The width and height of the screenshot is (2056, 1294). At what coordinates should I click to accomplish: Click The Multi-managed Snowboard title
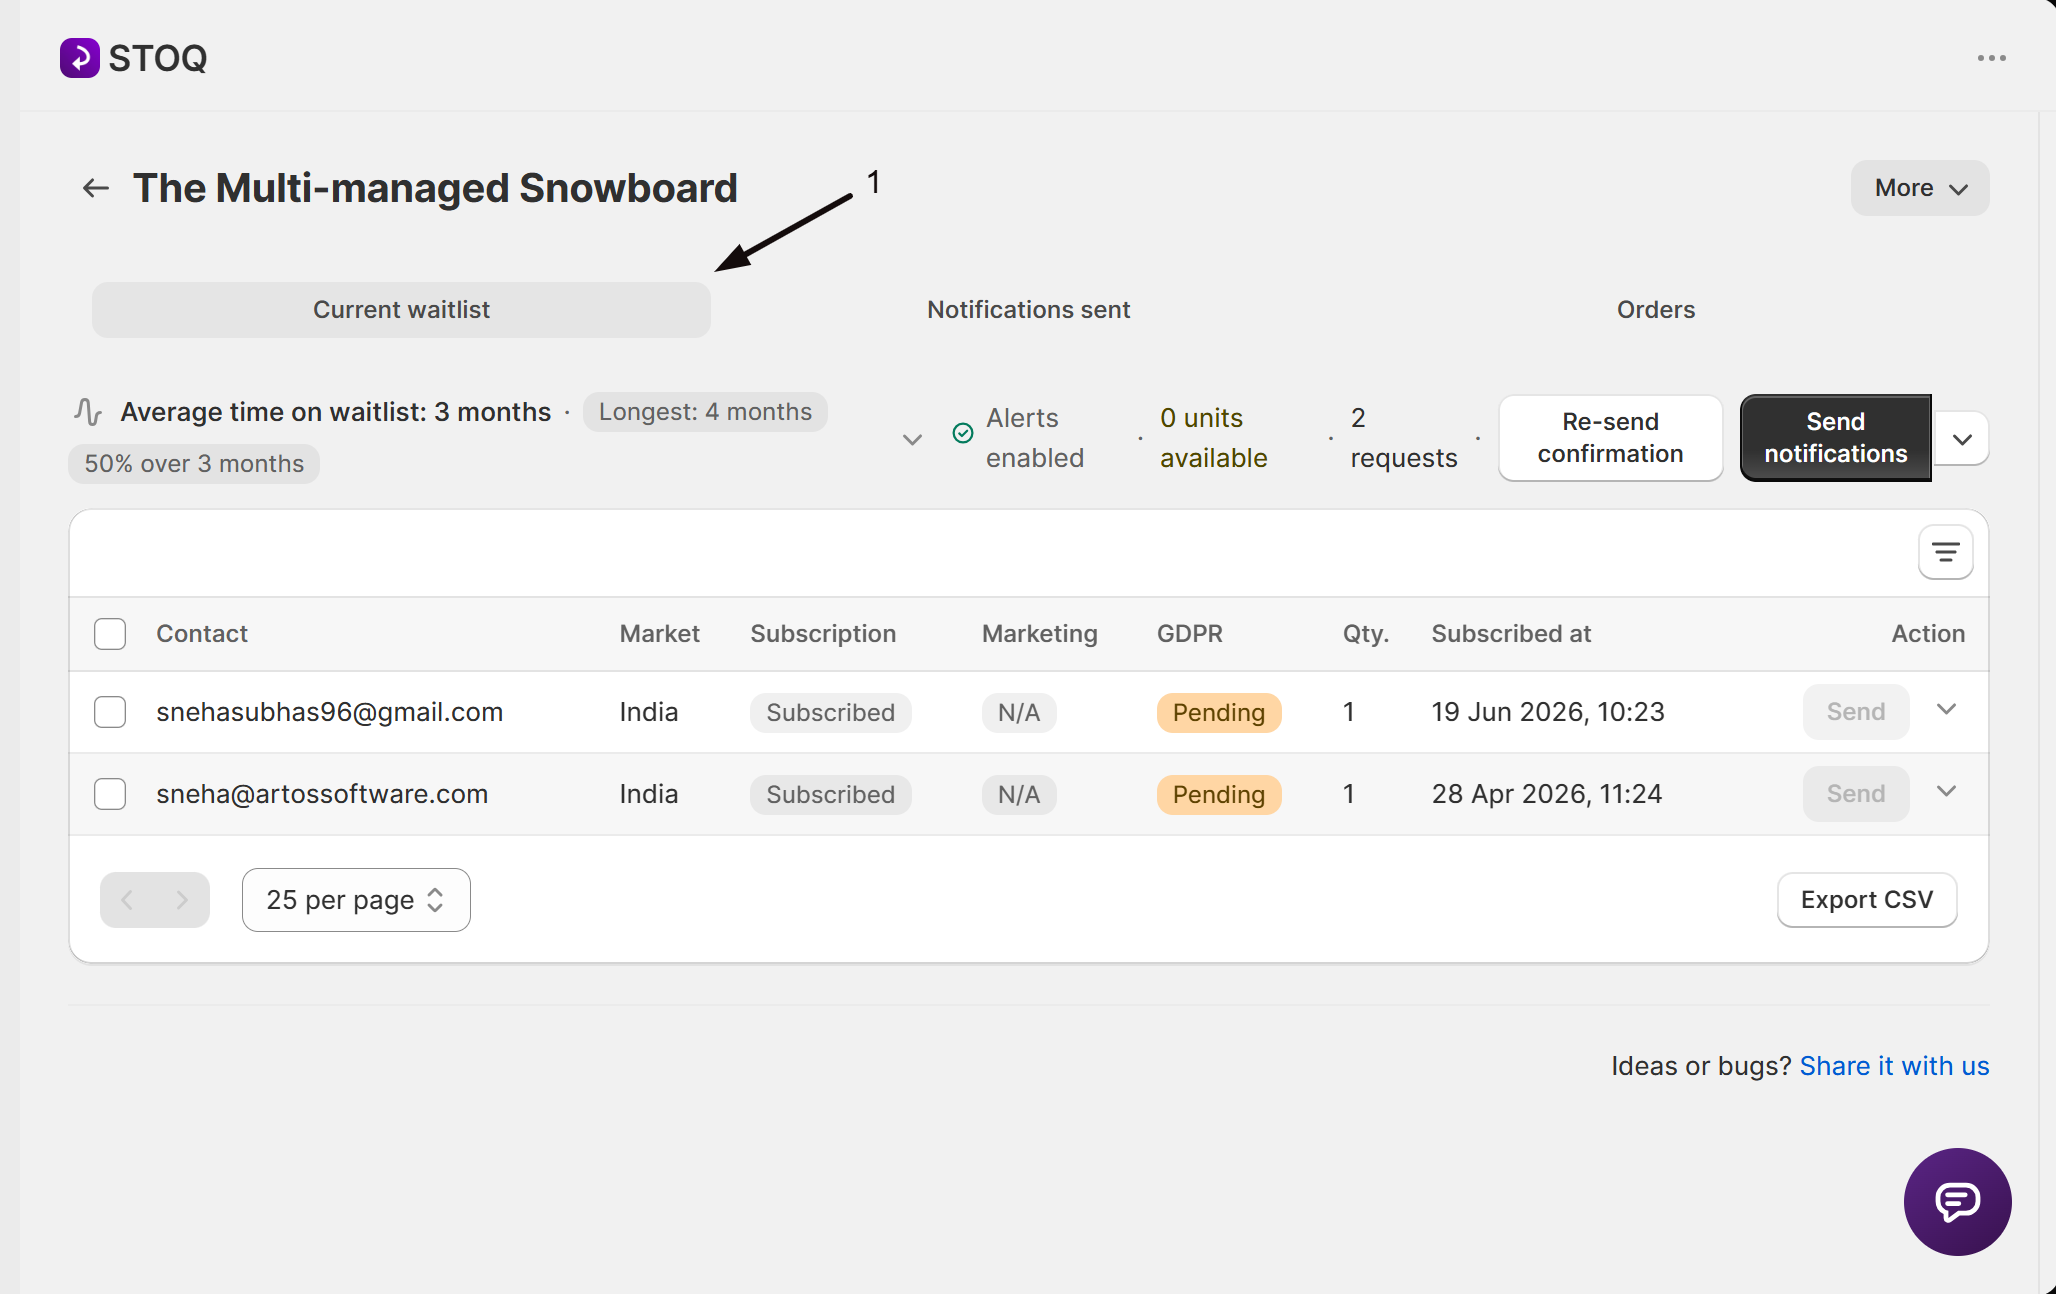(x=435, y=188)
